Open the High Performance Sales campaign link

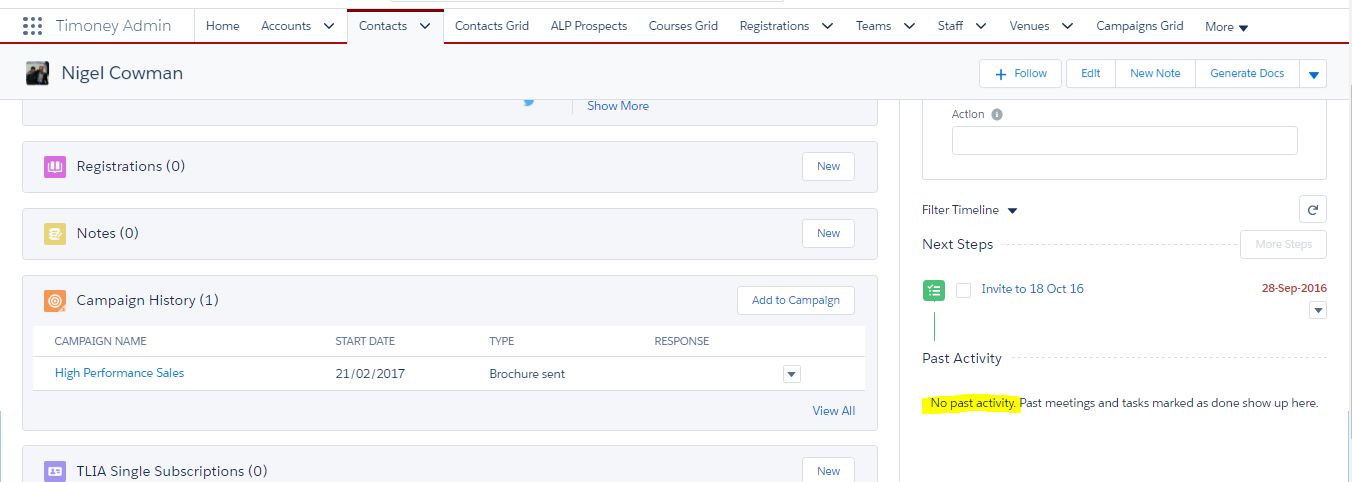(x=119, y=373)
